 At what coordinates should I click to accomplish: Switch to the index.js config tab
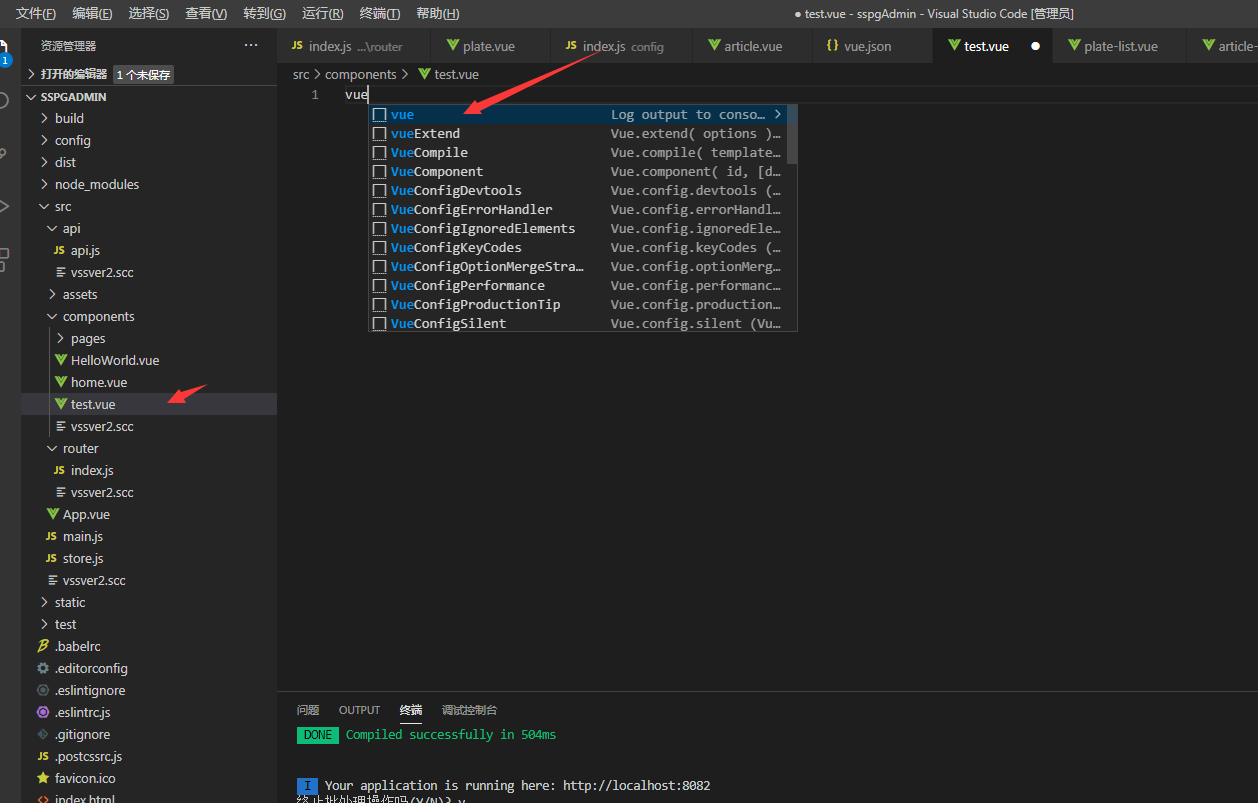(x=621, y=46)
